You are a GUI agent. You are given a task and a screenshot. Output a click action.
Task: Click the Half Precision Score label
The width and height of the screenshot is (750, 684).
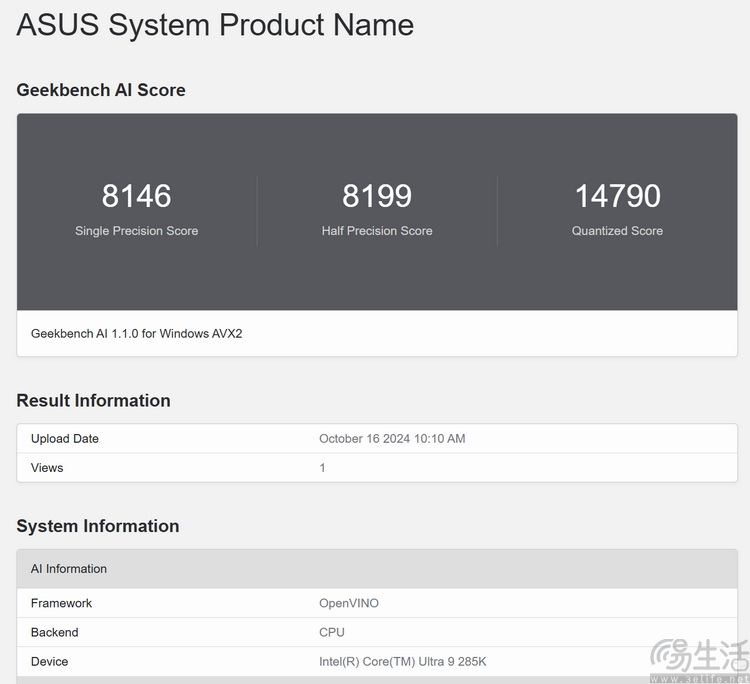377,231
